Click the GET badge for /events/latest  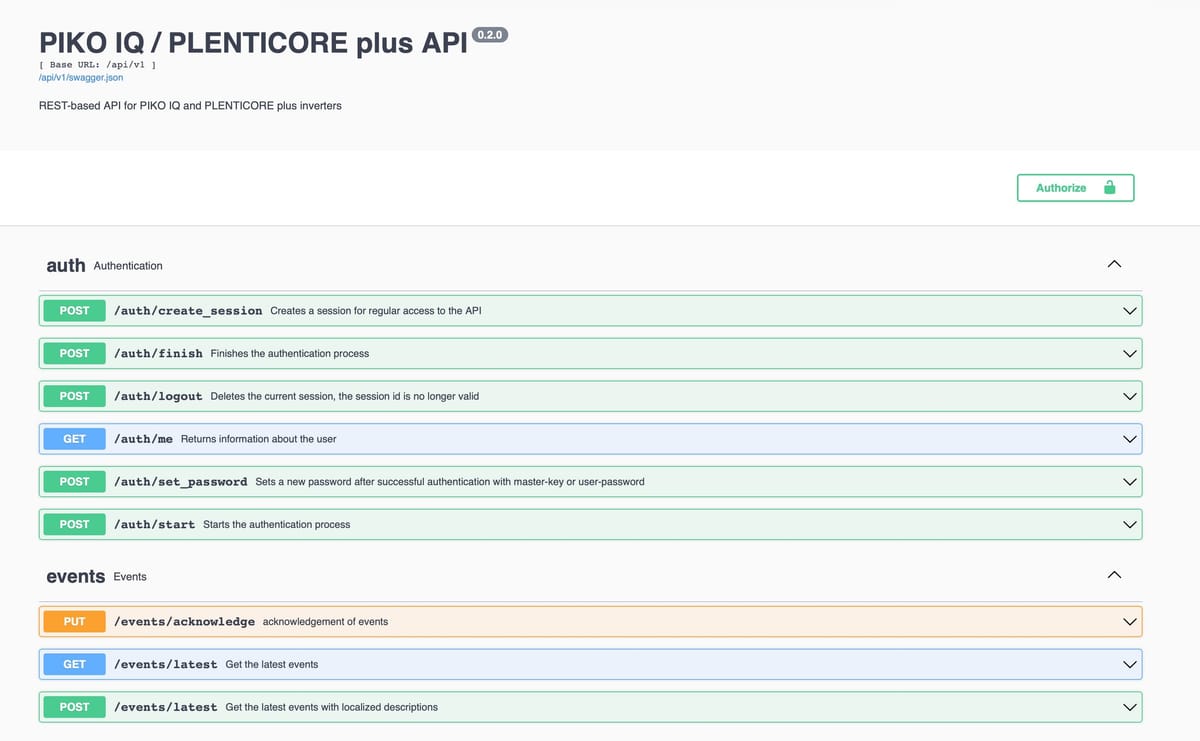(74, 664)
